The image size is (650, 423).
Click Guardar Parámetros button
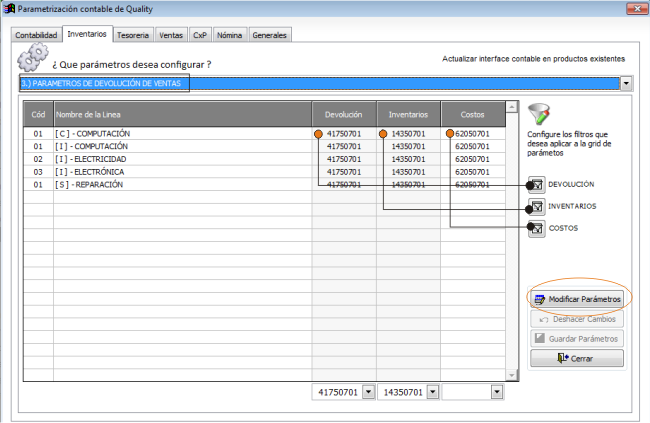click(577, 339)
